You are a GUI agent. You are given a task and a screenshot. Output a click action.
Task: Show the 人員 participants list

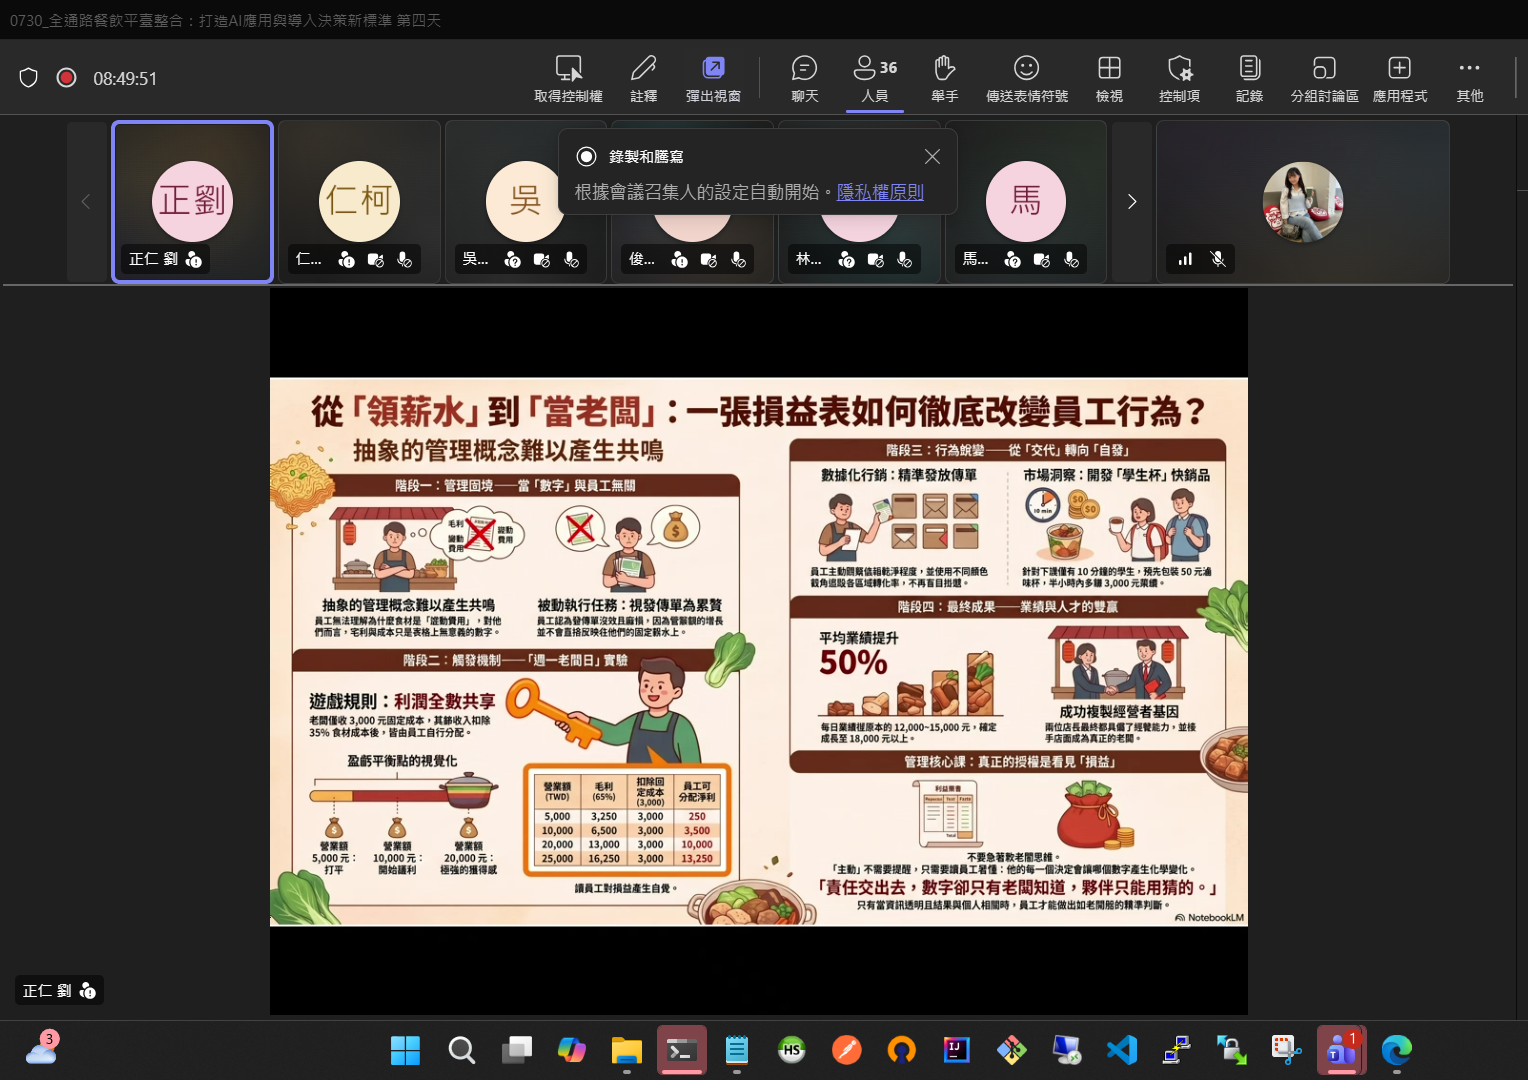[x=875, y=79]
